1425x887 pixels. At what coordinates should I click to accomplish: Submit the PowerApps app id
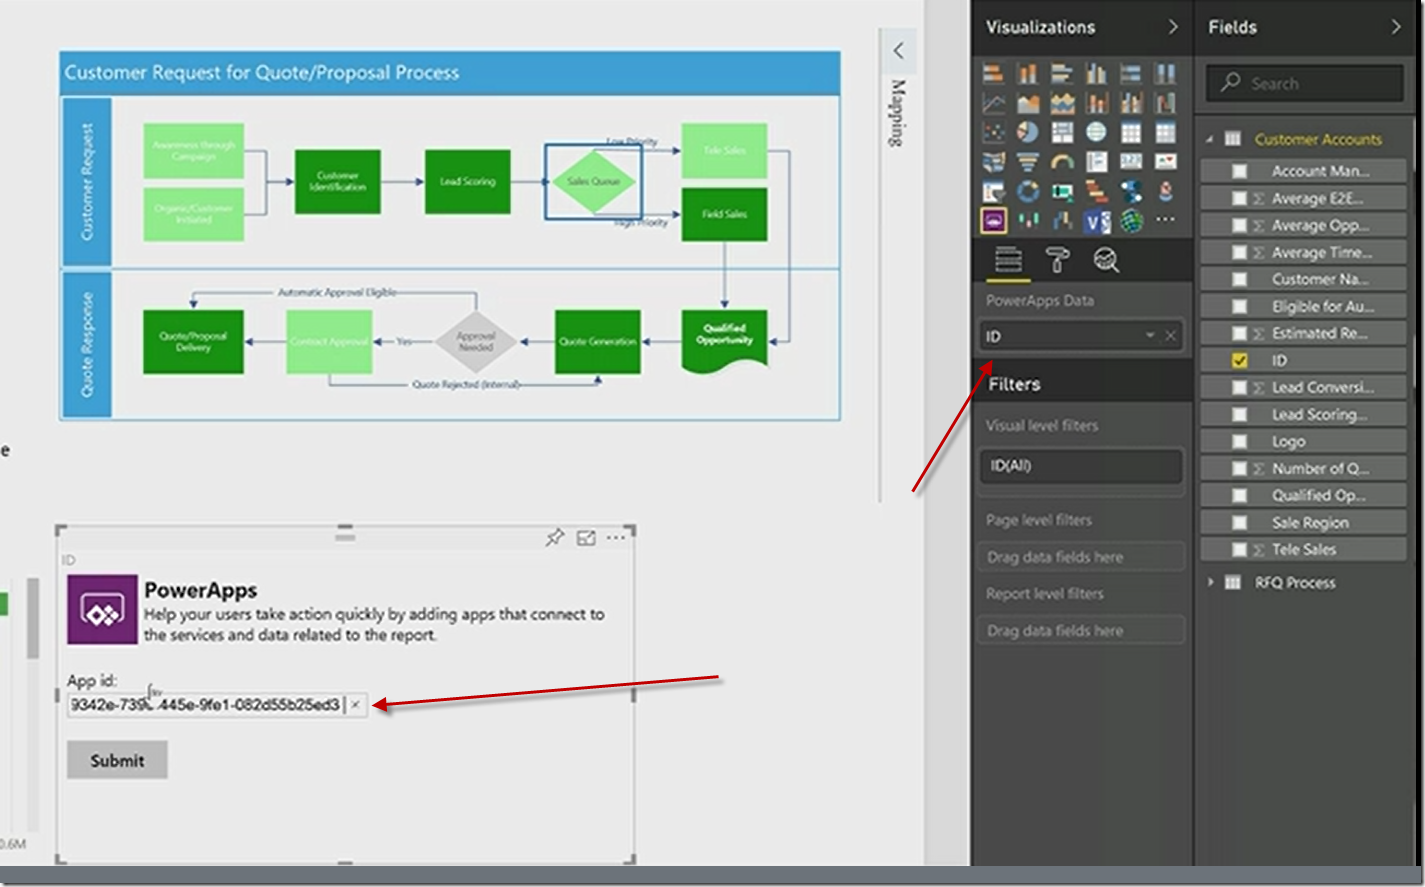pos(117,760)
